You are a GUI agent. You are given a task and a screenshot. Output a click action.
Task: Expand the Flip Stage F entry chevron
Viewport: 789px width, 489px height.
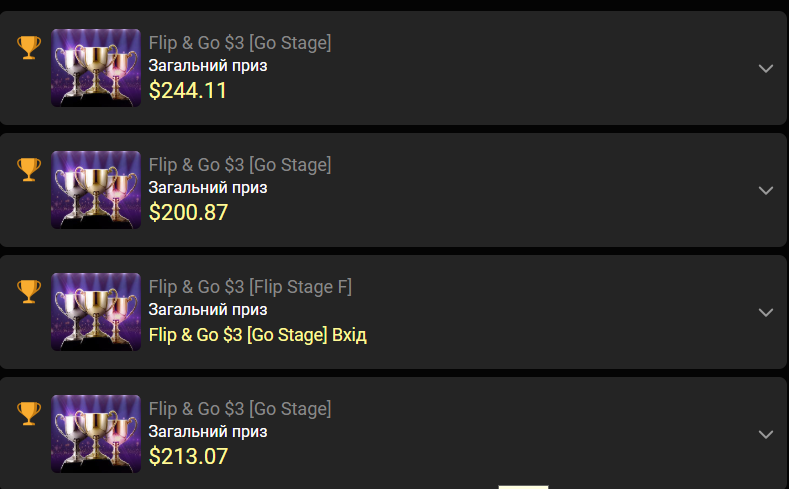click(765, 312)
